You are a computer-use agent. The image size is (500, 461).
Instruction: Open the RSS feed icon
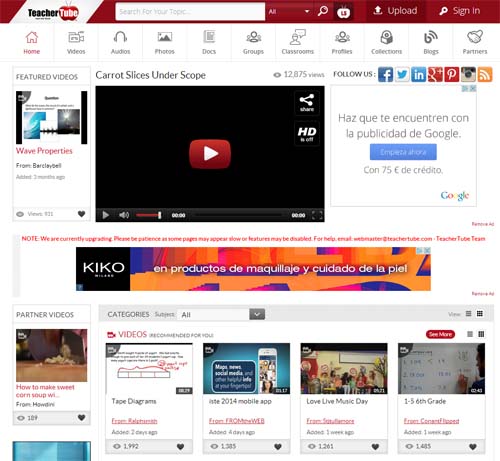pos(485,74)
